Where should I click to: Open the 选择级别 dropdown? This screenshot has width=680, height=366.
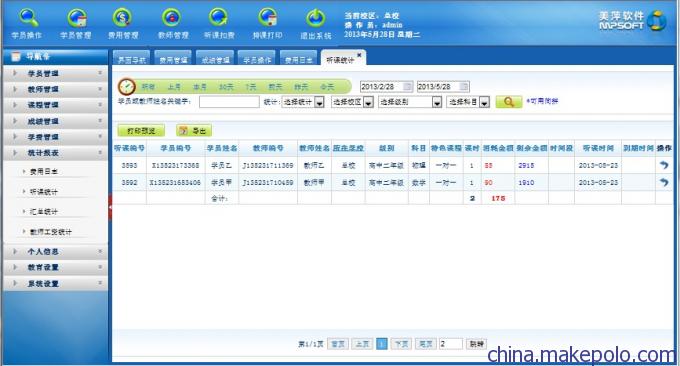click(410, 102)
